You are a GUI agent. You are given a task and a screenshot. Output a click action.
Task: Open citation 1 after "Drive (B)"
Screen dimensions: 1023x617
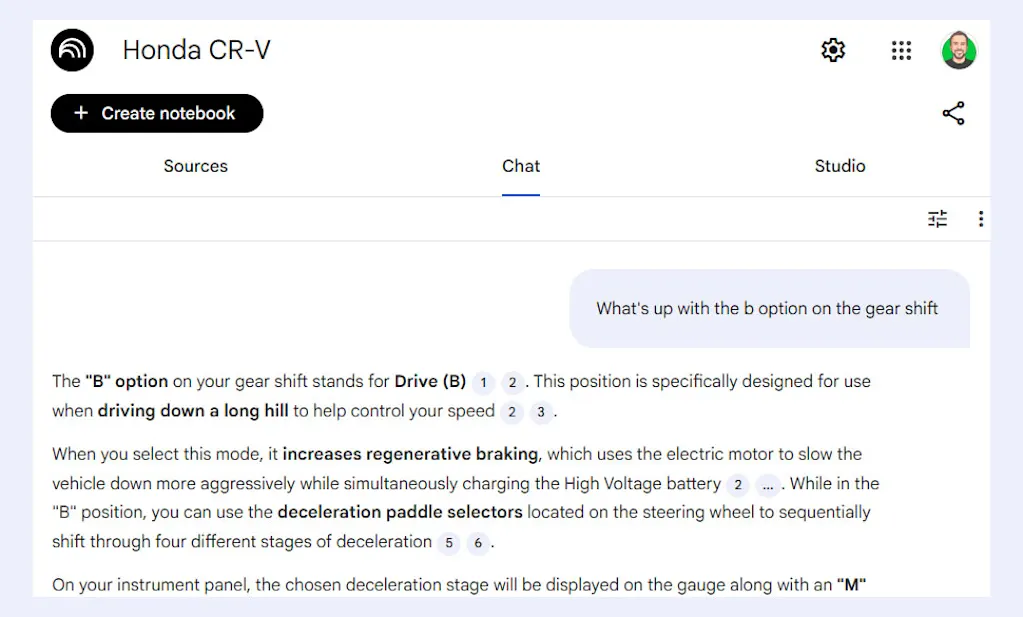tap(483, 382)
